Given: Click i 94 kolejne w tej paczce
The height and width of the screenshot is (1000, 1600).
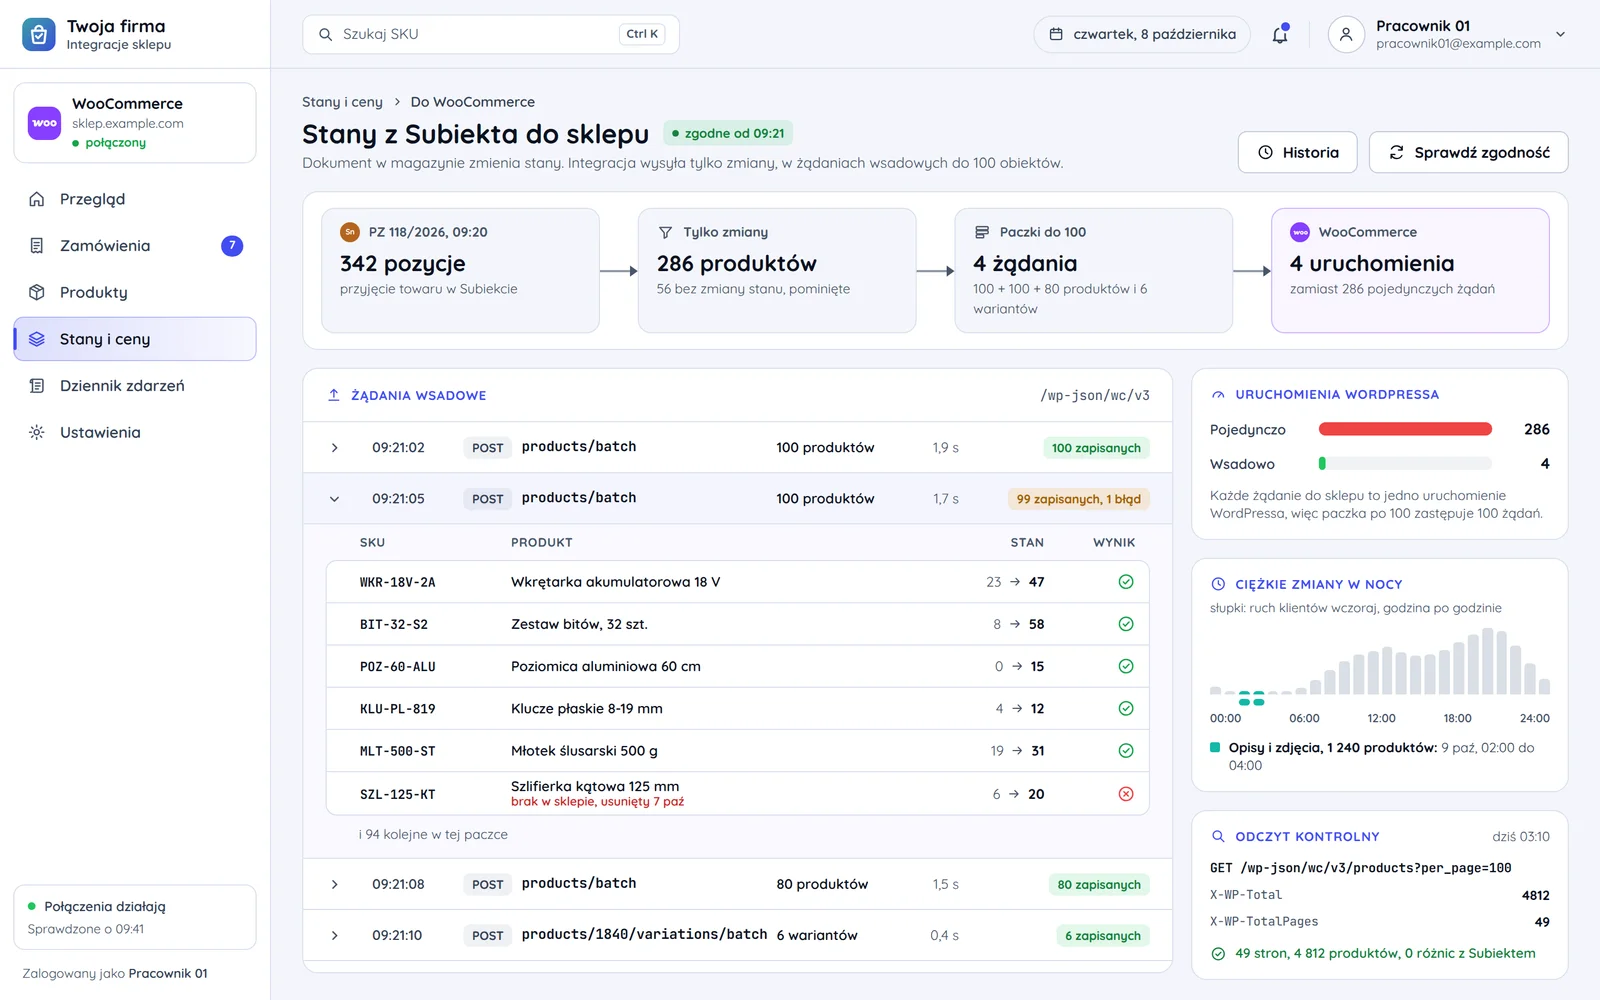Looking at the screenshot, I should (x=433, y=834).
